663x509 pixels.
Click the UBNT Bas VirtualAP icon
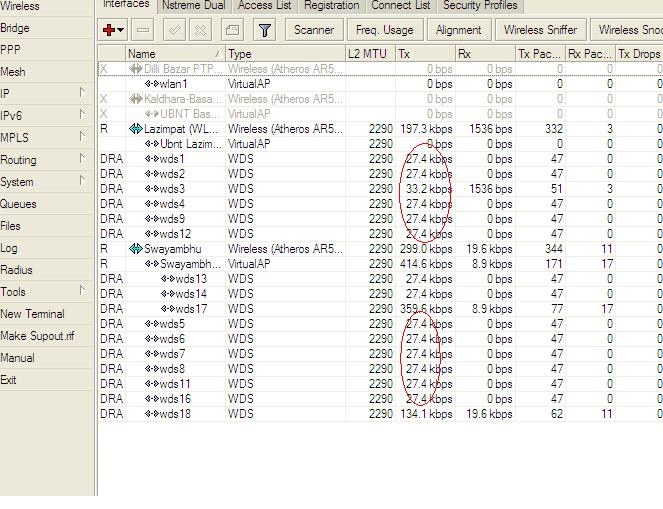coord(151,114)
